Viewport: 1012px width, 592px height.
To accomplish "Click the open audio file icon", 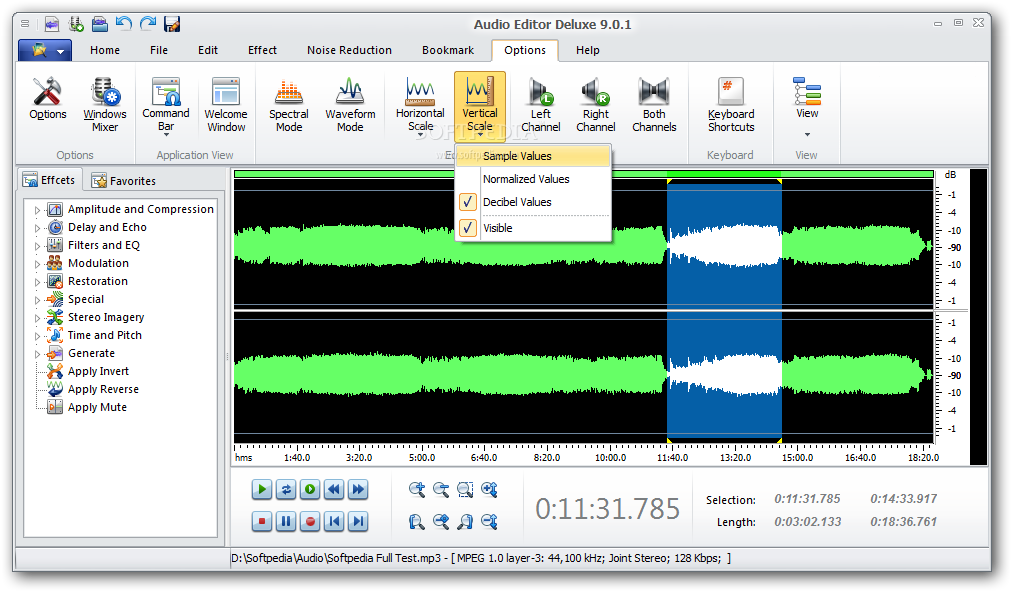I will point(100,25).
